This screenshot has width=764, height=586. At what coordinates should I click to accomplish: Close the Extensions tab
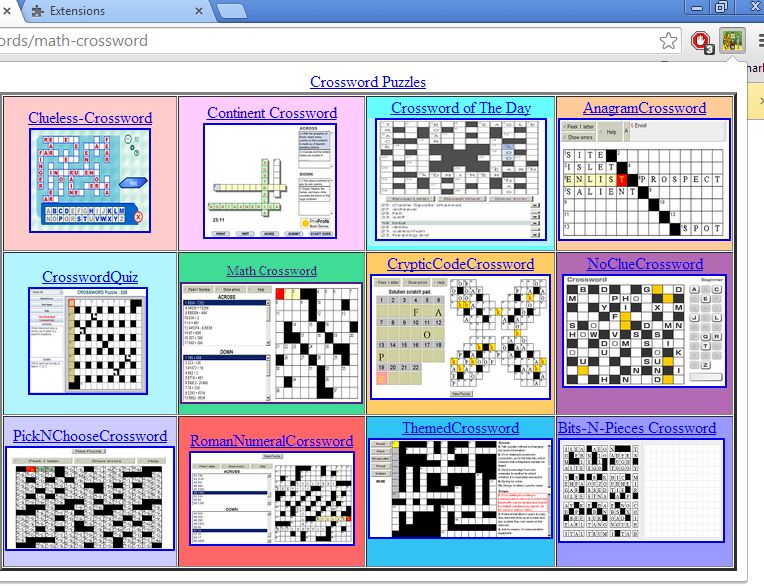[x=199, y=11]
